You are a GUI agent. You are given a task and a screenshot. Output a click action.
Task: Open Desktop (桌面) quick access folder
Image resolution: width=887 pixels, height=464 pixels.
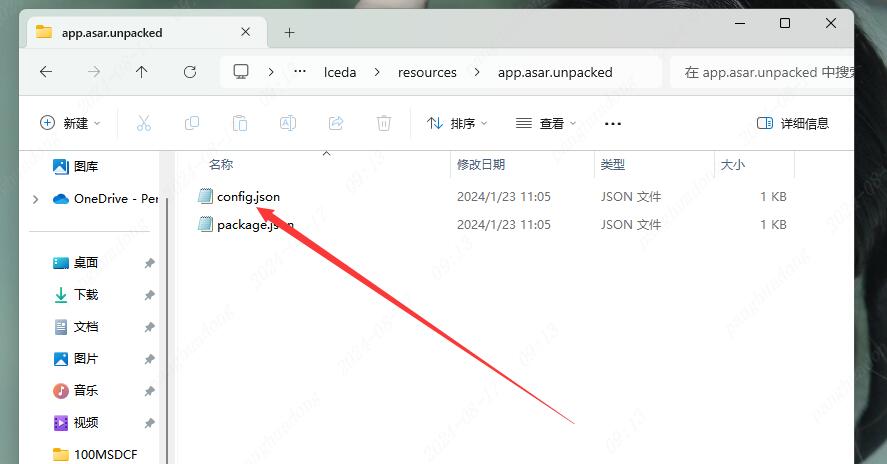point(86,263)
